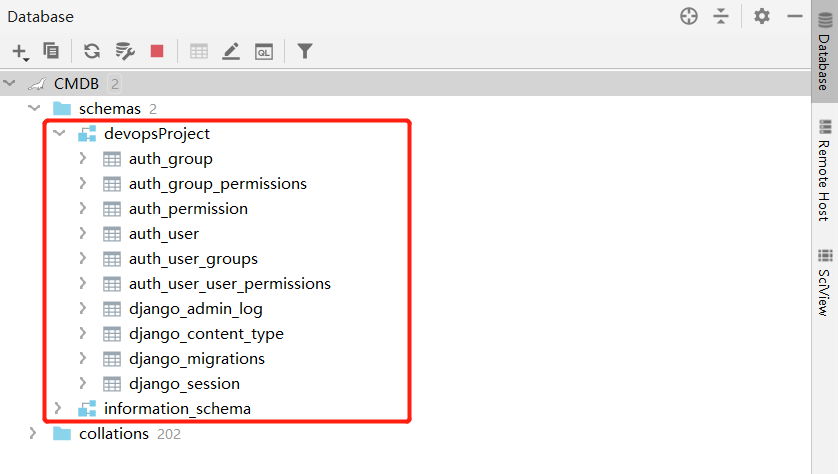Expand the auth_user_user_permissions table

[83, 284]
